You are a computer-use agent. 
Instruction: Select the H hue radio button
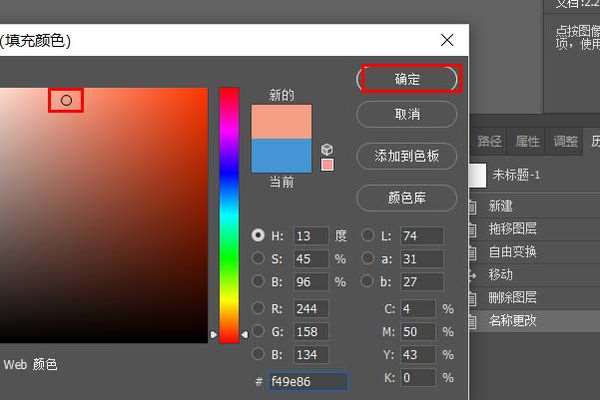point(258,235)
